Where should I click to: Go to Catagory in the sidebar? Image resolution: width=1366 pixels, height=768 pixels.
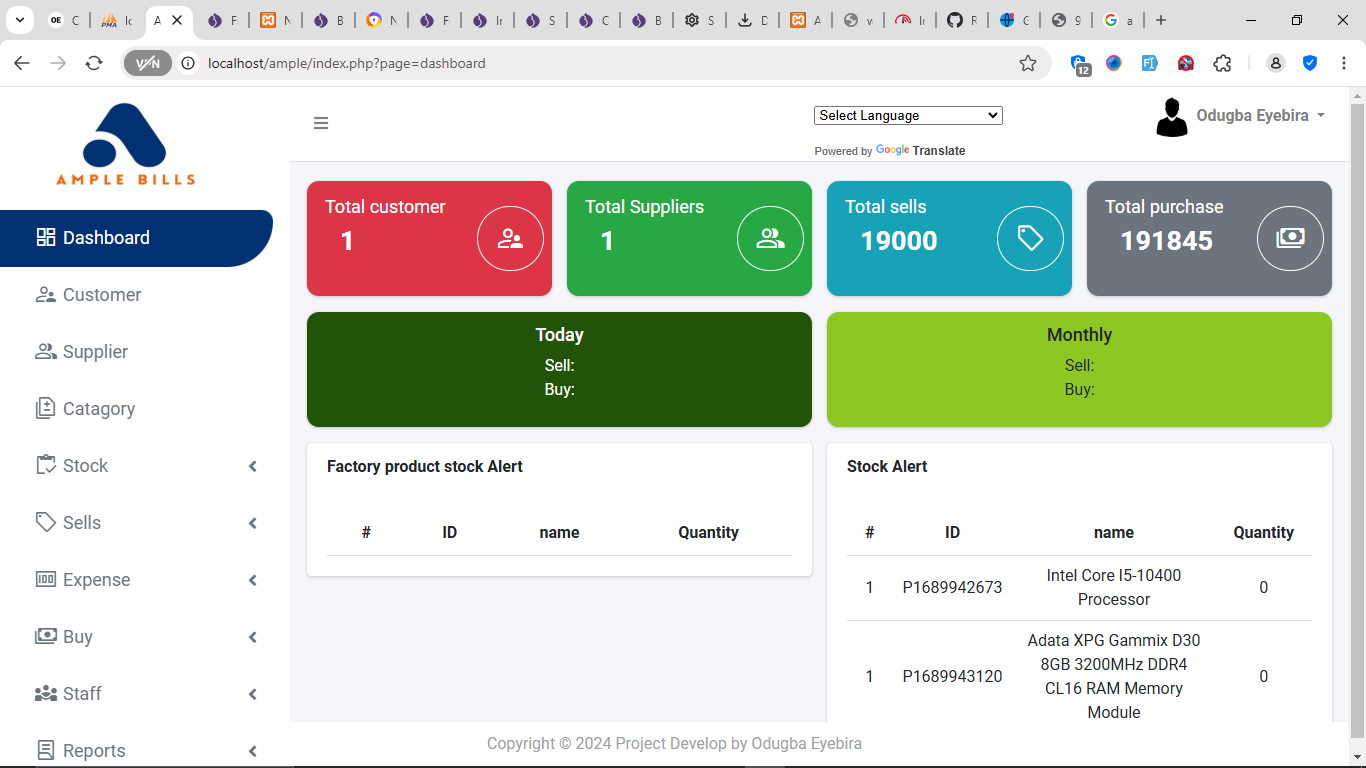pos(98,409)
